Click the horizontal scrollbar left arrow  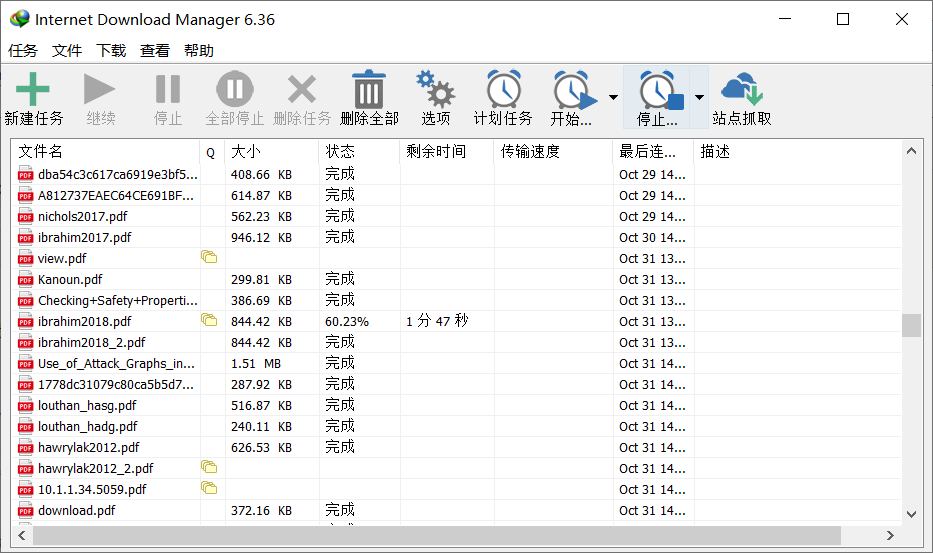click(22, 535)
